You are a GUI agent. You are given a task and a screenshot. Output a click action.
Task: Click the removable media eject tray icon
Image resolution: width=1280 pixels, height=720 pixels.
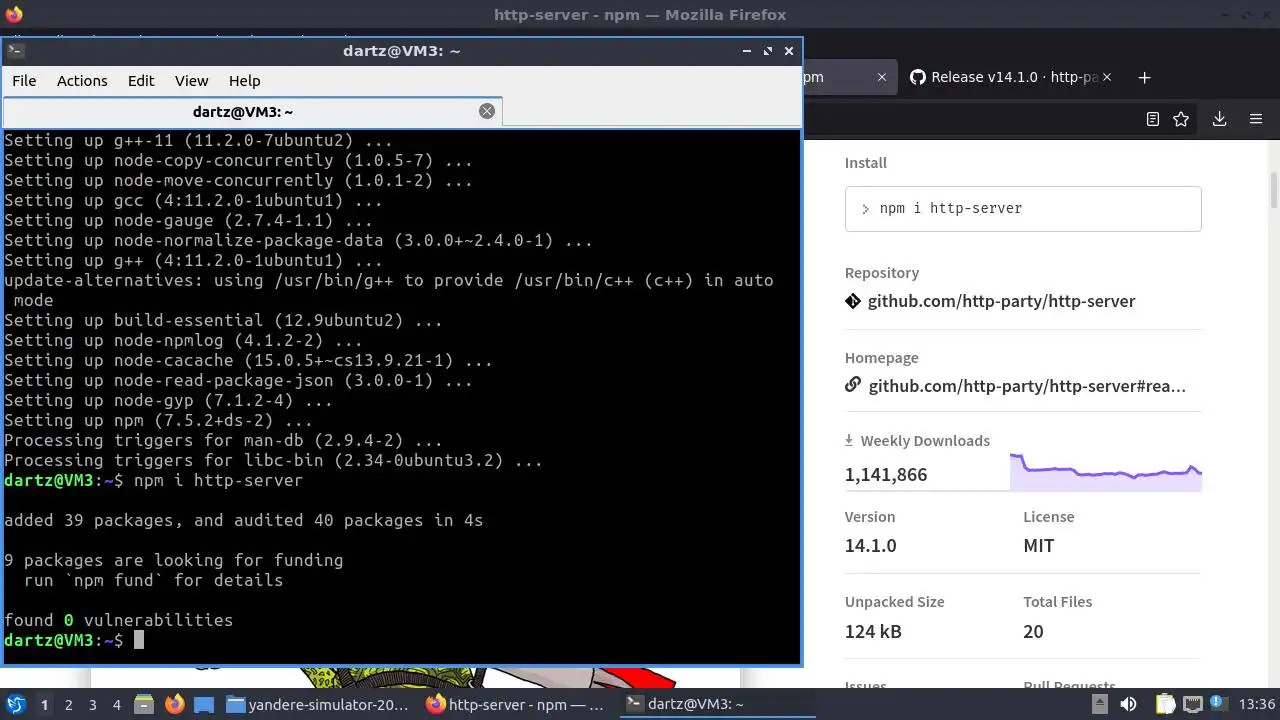click(1101, 704)
